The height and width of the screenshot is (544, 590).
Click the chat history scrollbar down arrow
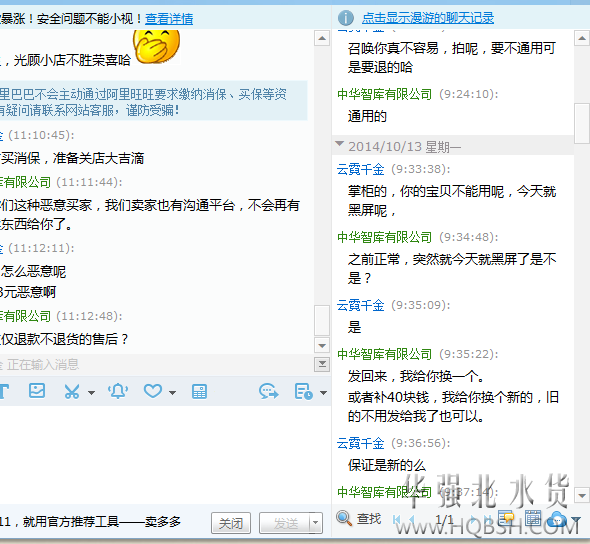pyautogui.click(x=582, y=495)
